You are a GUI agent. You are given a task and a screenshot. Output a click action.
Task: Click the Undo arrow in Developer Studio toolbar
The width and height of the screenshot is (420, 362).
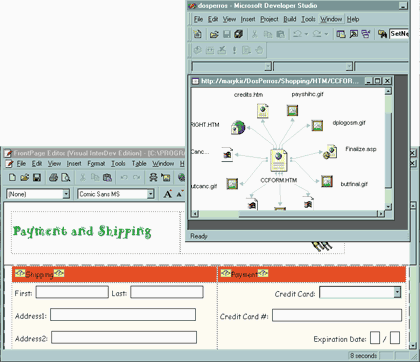click(x=297, y=34)
